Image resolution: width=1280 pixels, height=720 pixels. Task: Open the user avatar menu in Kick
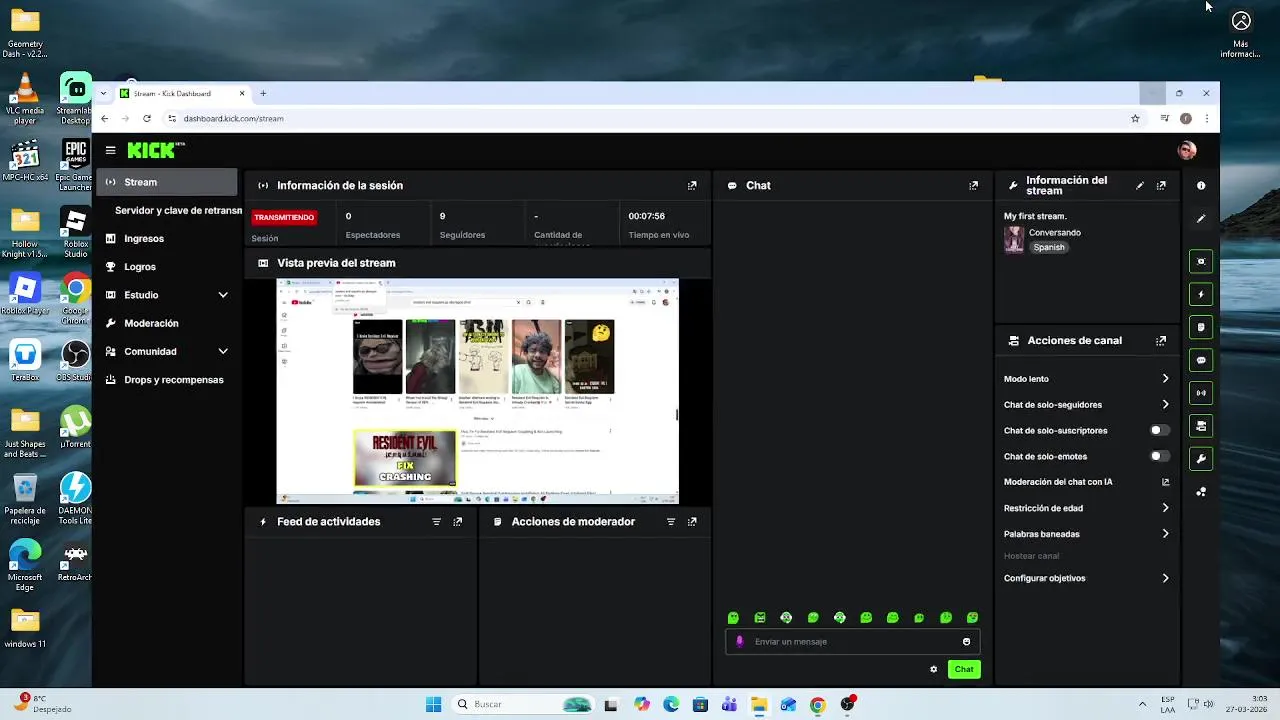point(1187,150)
